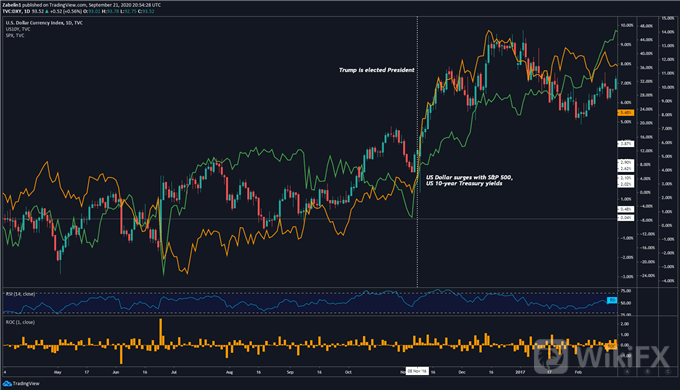
Task: Click the C scale button at bottom right
Action: (667, 372)
